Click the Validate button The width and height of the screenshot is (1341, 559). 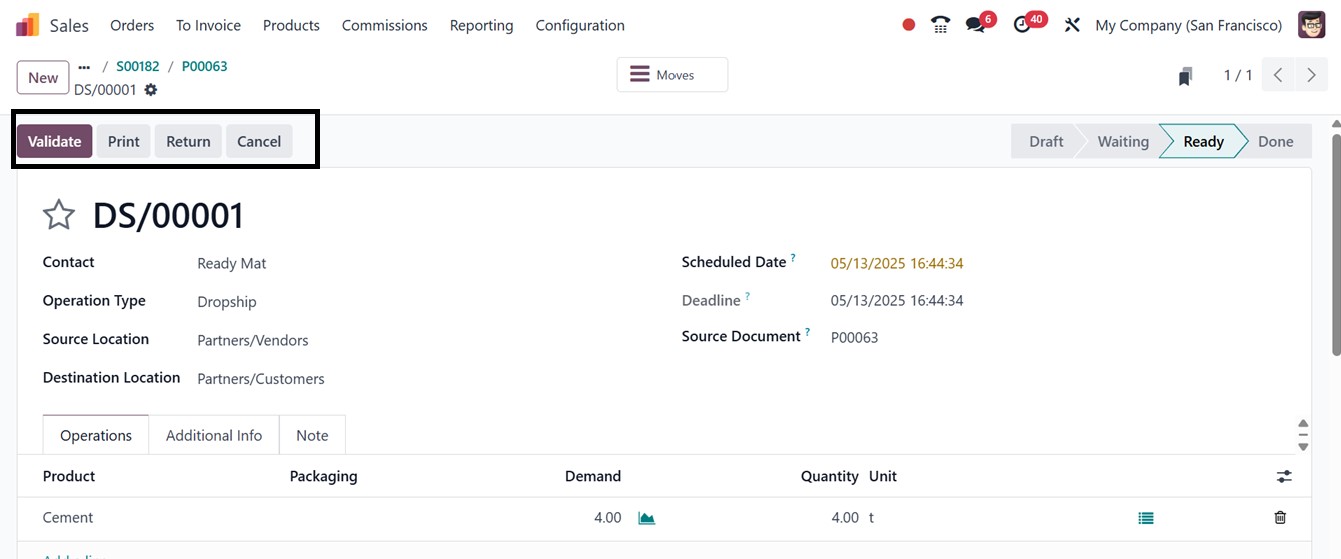(54, 141)
